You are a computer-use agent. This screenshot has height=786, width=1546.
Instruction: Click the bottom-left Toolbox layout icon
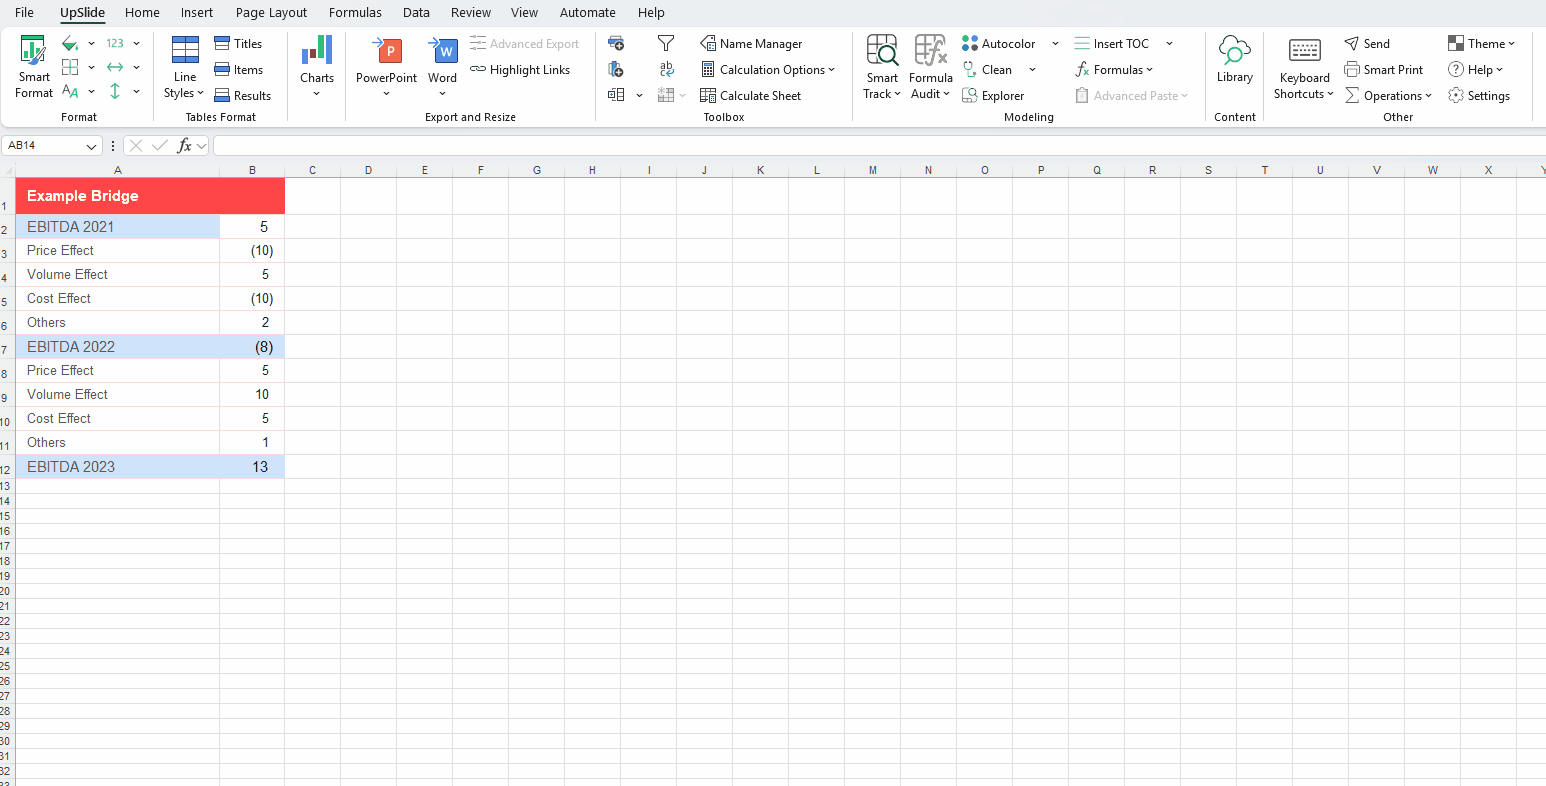pos(616,95)
